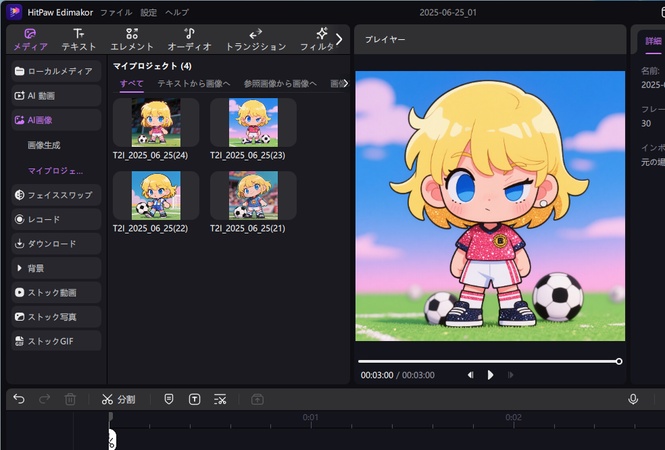
Task: Open the ヘルプ menu
Action: [177, 12]
